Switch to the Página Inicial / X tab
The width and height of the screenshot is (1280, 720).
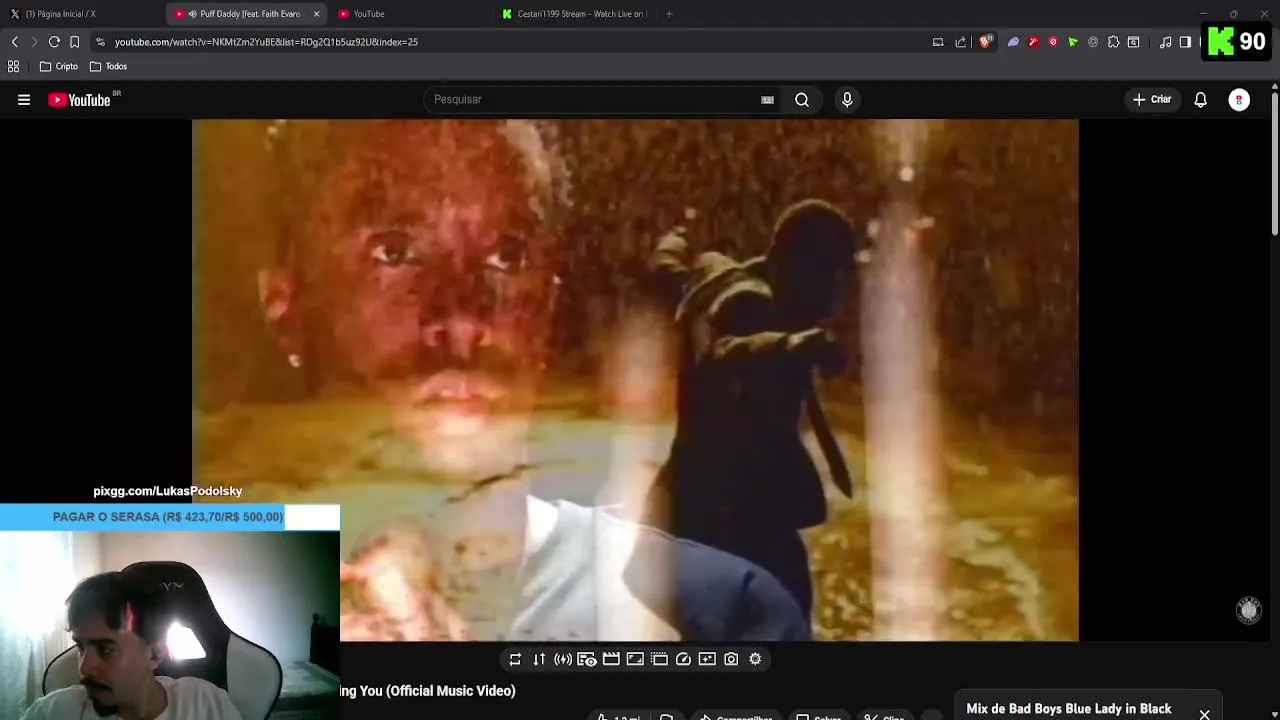[x=80, y=14]
